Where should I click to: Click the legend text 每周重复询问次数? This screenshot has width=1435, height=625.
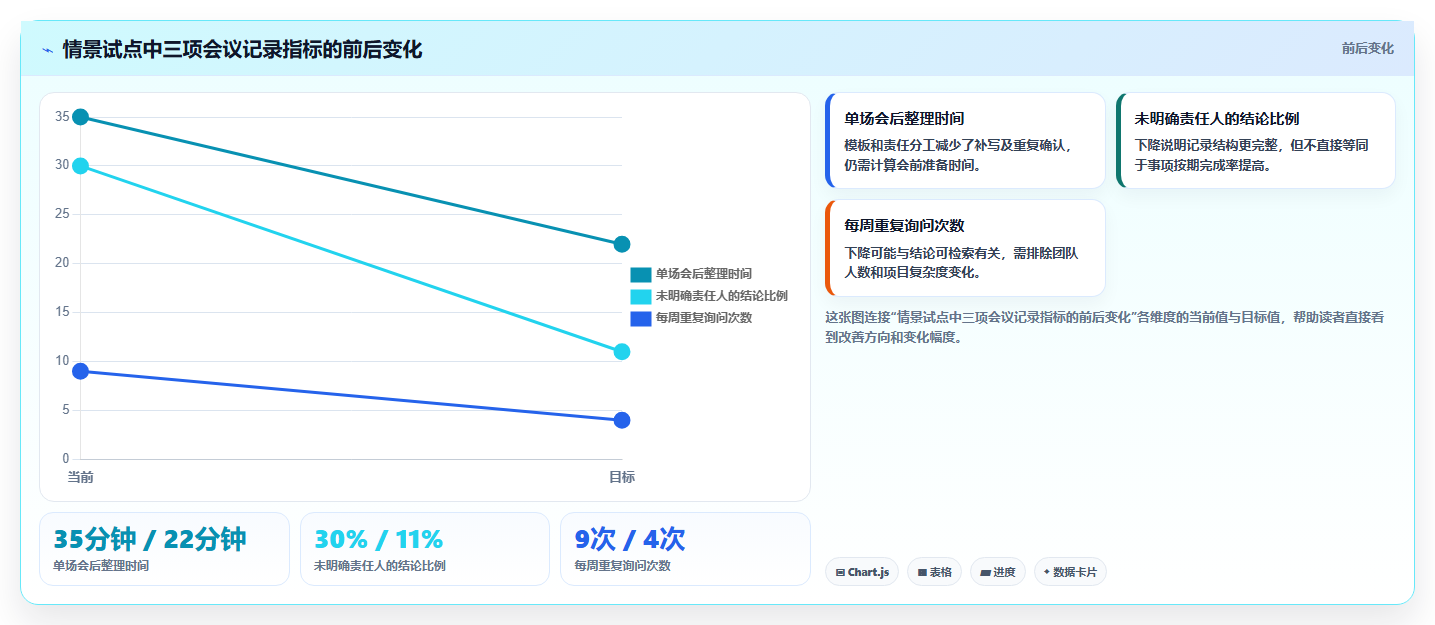point(704,318)
